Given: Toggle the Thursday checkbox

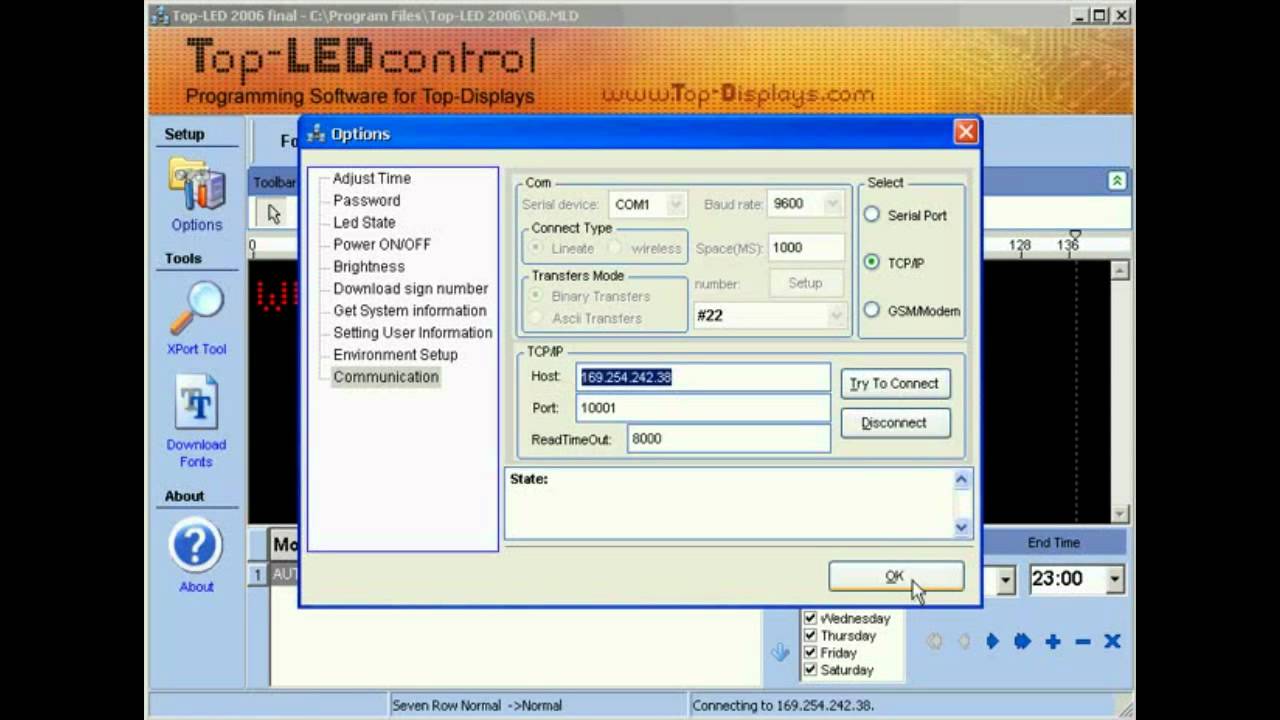Looking at the screenshot, I should [810, 635].
